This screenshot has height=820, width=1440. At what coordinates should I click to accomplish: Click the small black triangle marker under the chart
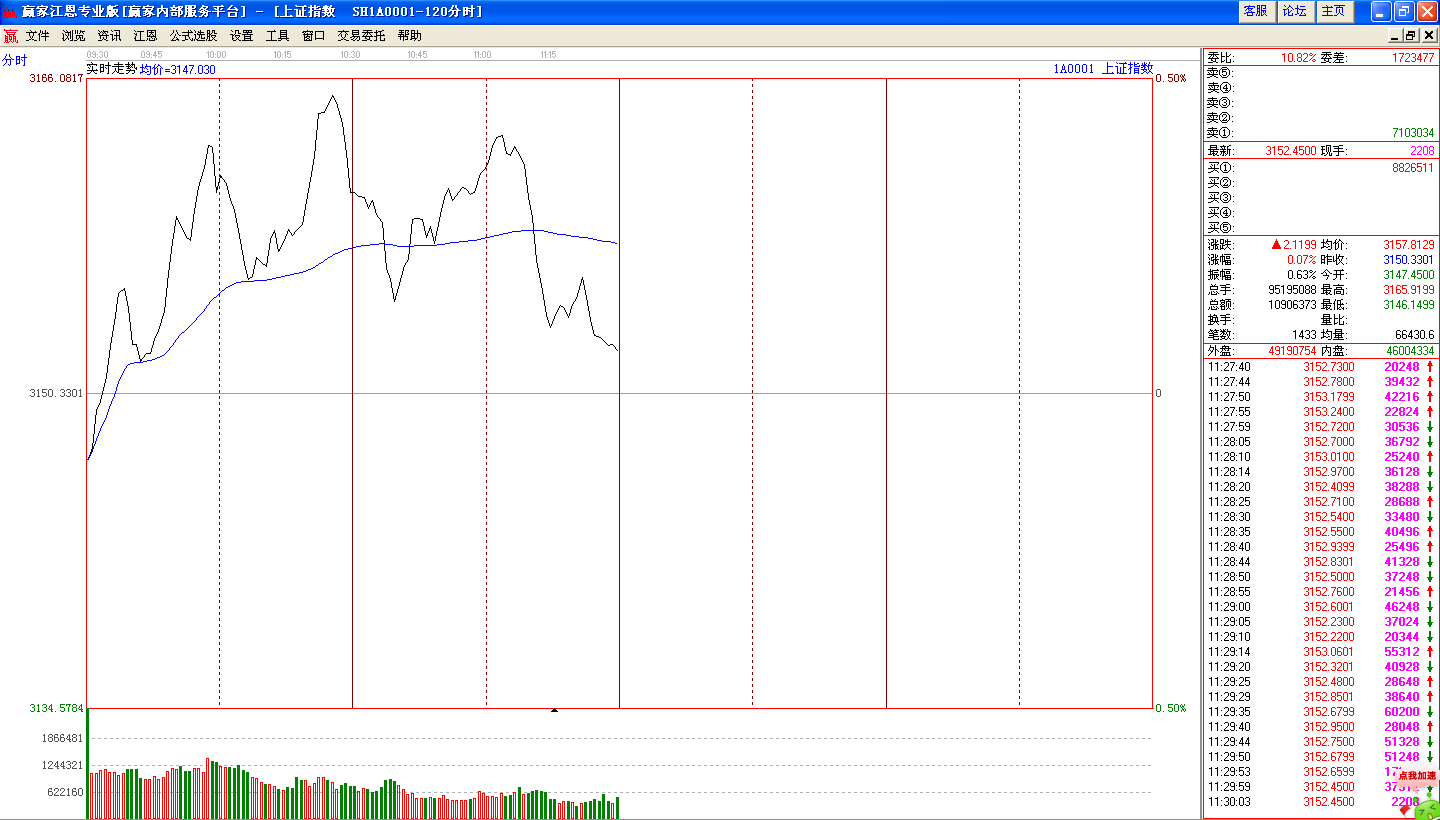pyautogui.click(x=554, y=710)
